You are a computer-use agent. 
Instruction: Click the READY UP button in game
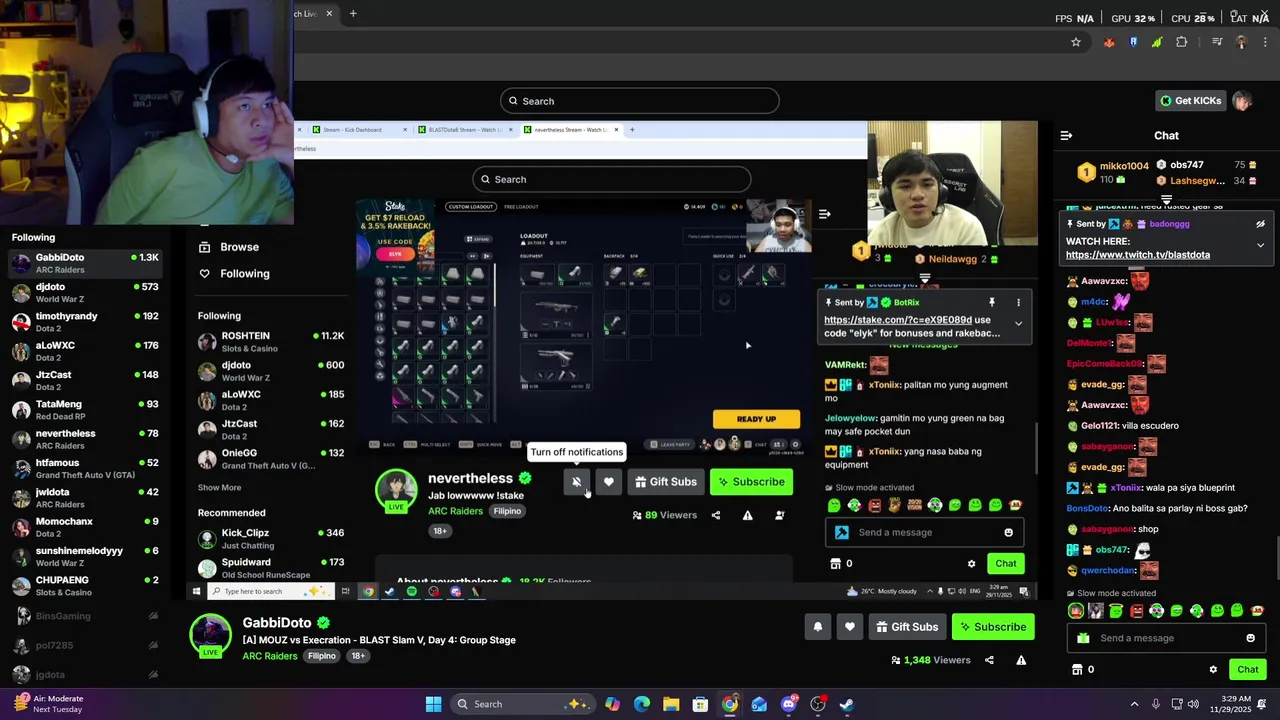click(x=756, y=419)
